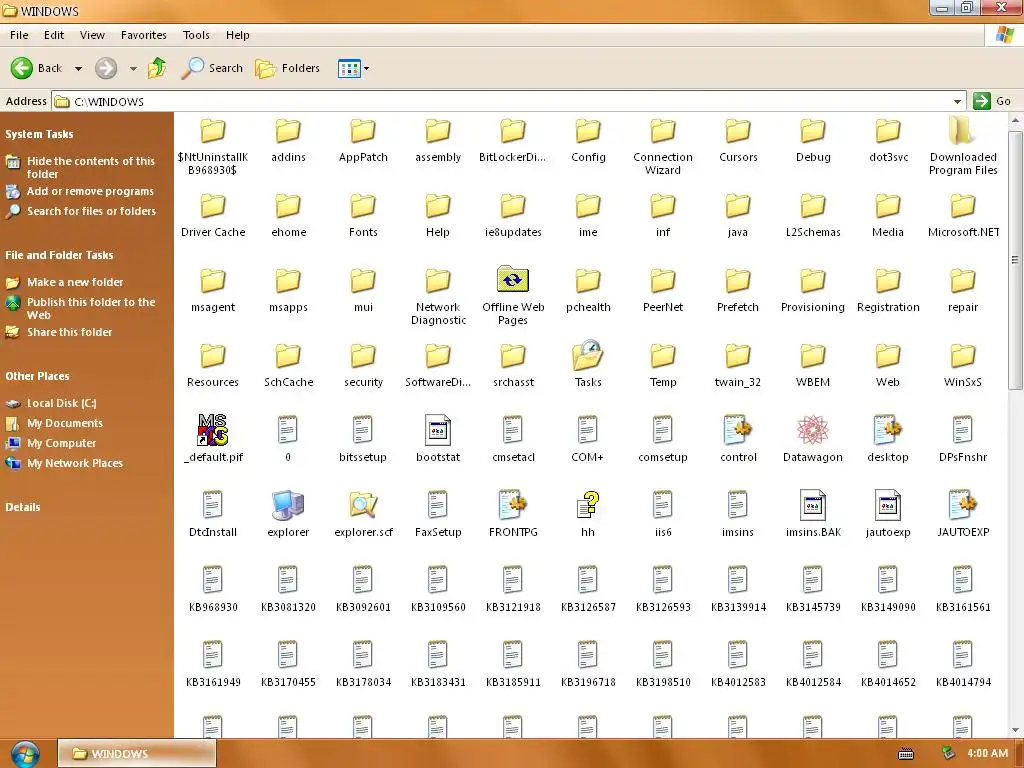The width and height of the screenshot is (1024, 768).
Task: Select the explorer.scf file icon
Action: pyautogui.click(x=363, y=505)
